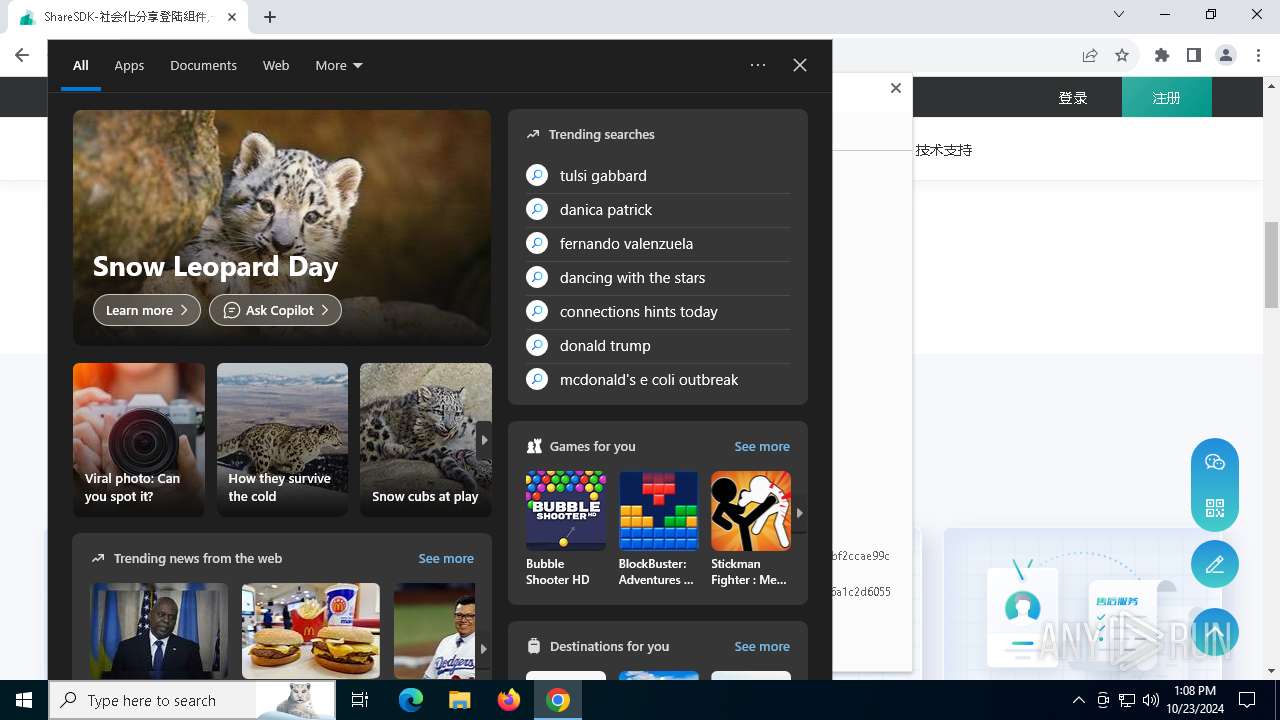
Task: Click the back-to-top arrow floating button
Action: point(1215,633)
